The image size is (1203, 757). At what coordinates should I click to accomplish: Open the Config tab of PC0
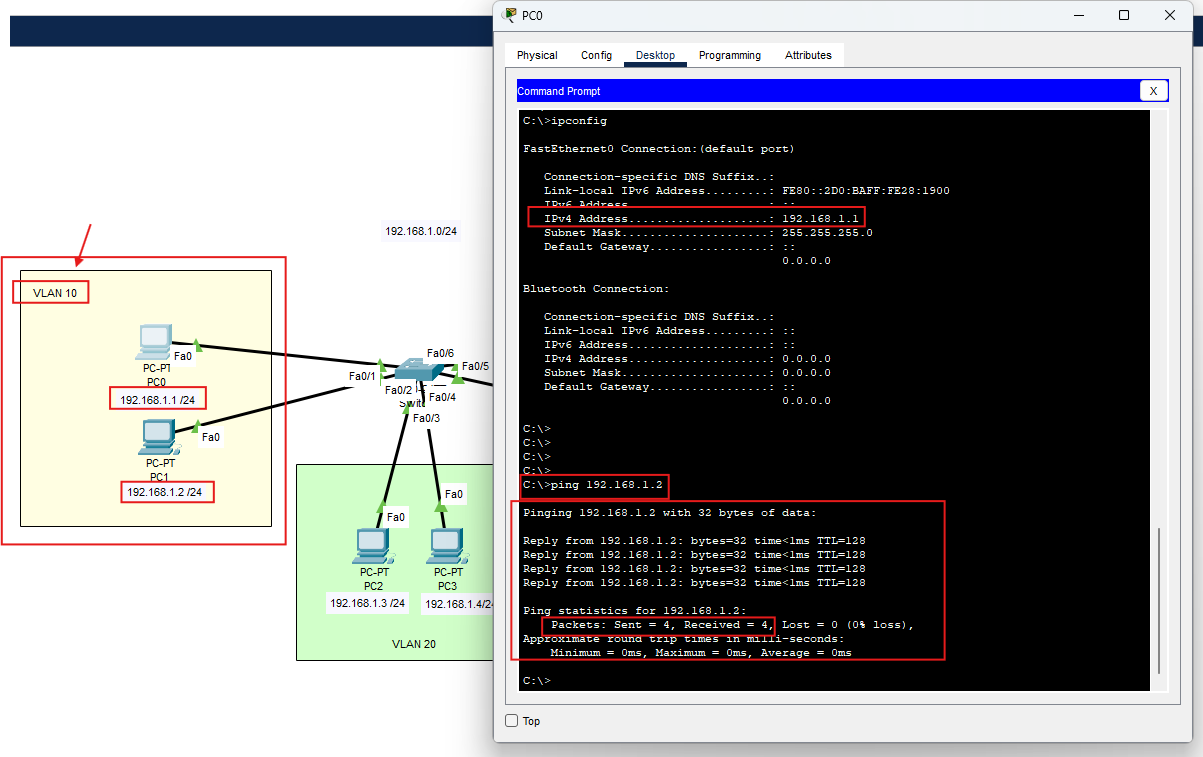596,55
